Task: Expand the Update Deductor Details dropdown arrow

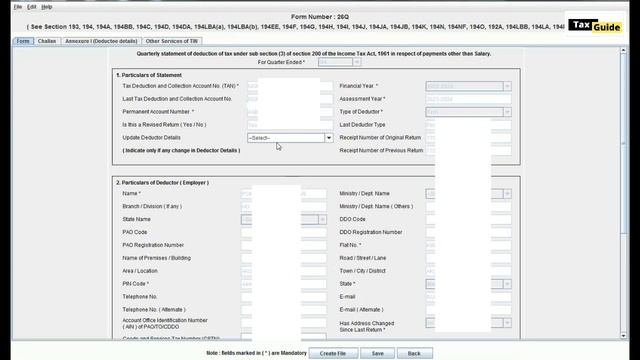Action: click(329, 138)
